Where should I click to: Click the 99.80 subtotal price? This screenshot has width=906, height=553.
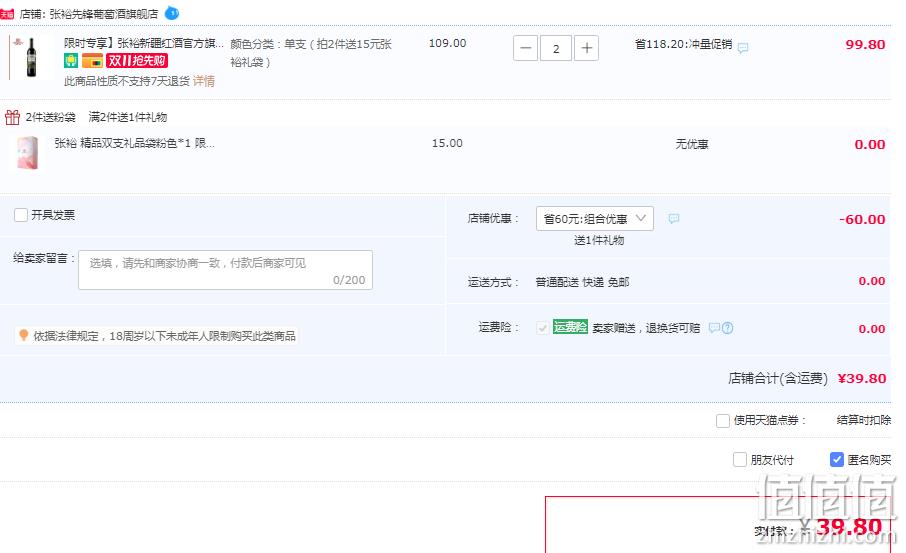[x=865, y=44]
